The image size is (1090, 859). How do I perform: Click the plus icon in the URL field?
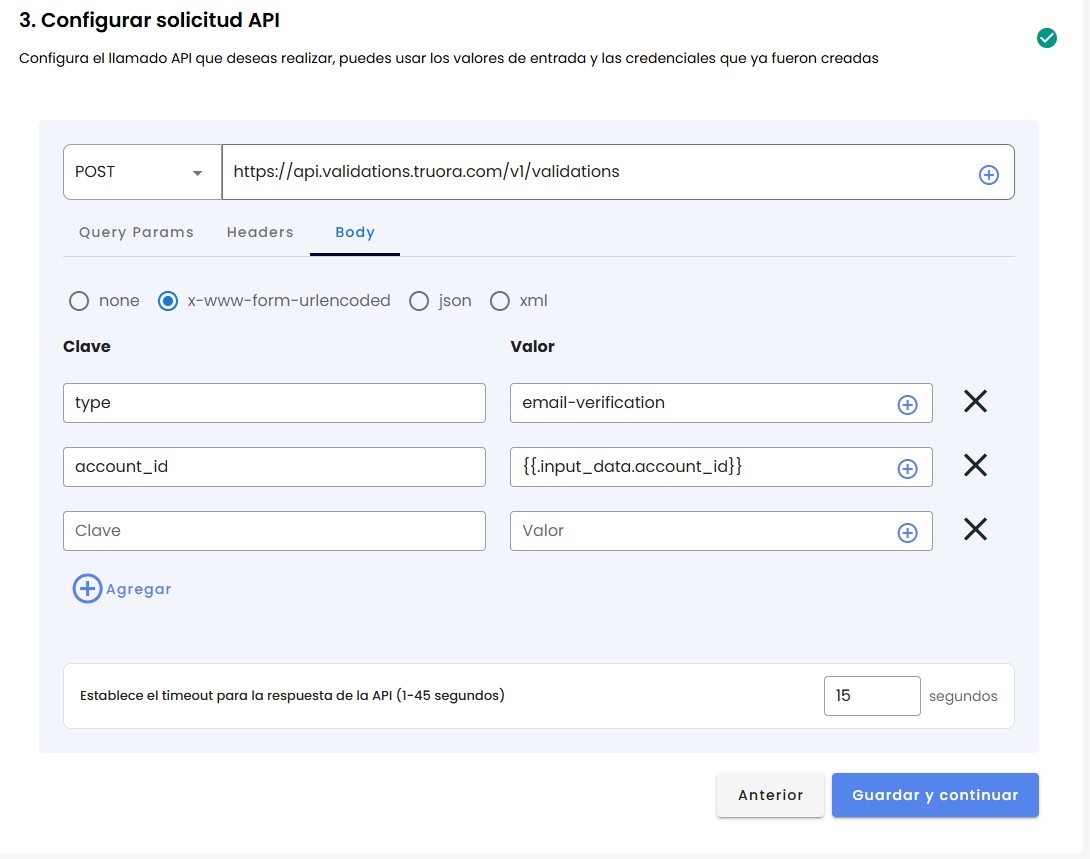pos(988,175)
